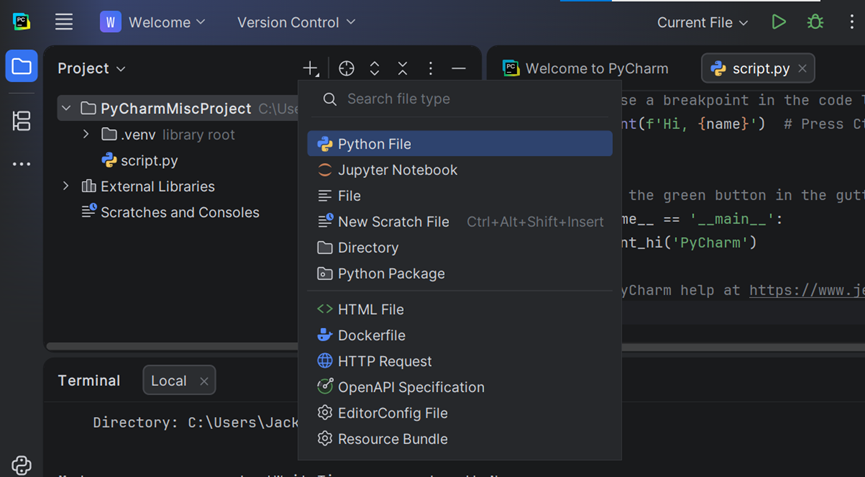
Task: Open the Current File run configuration dropdown
Action: tap(702, 22)
